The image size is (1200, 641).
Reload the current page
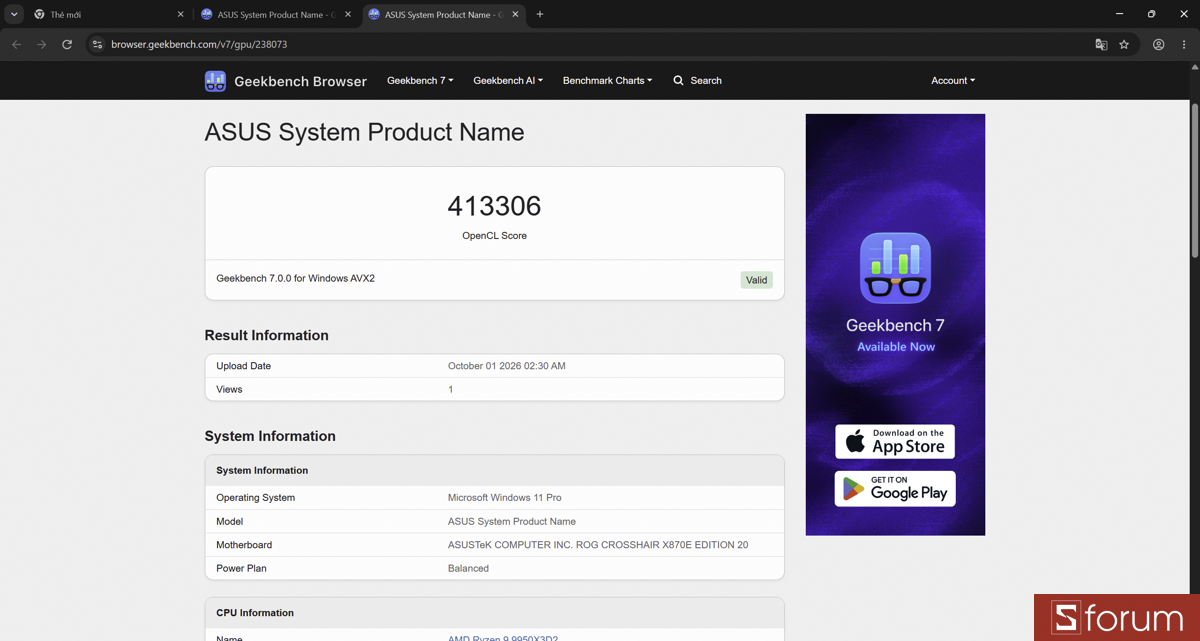[67, 44]
